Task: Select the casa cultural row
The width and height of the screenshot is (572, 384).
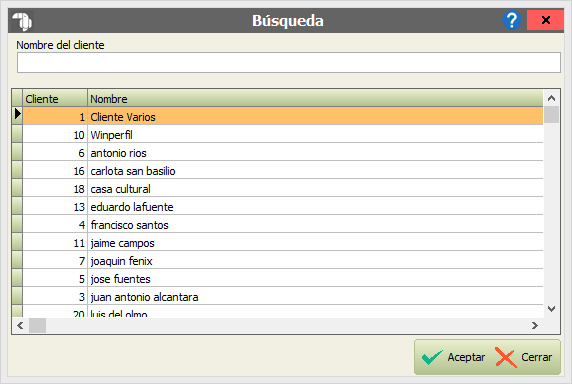Action: tap(283, 189)
